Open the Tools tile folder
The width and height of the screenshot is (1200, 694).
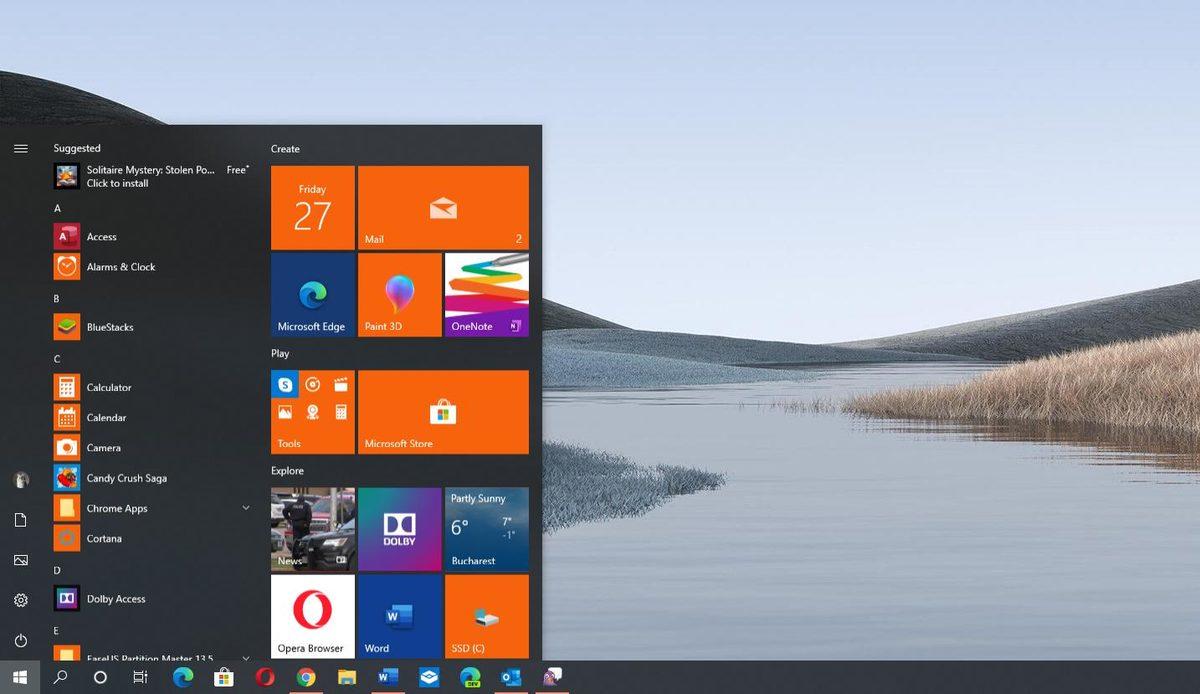point(312,411)
